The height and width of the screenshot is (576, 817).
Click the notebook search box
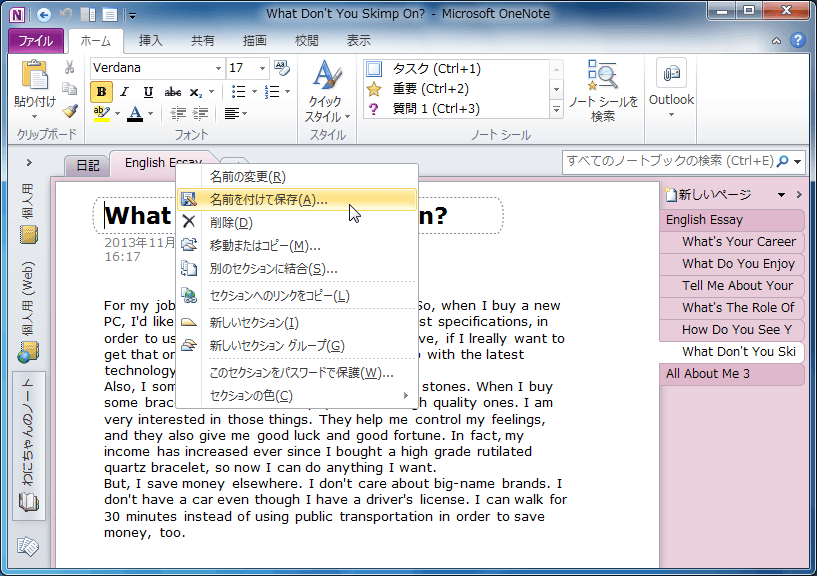click(669, 162)
